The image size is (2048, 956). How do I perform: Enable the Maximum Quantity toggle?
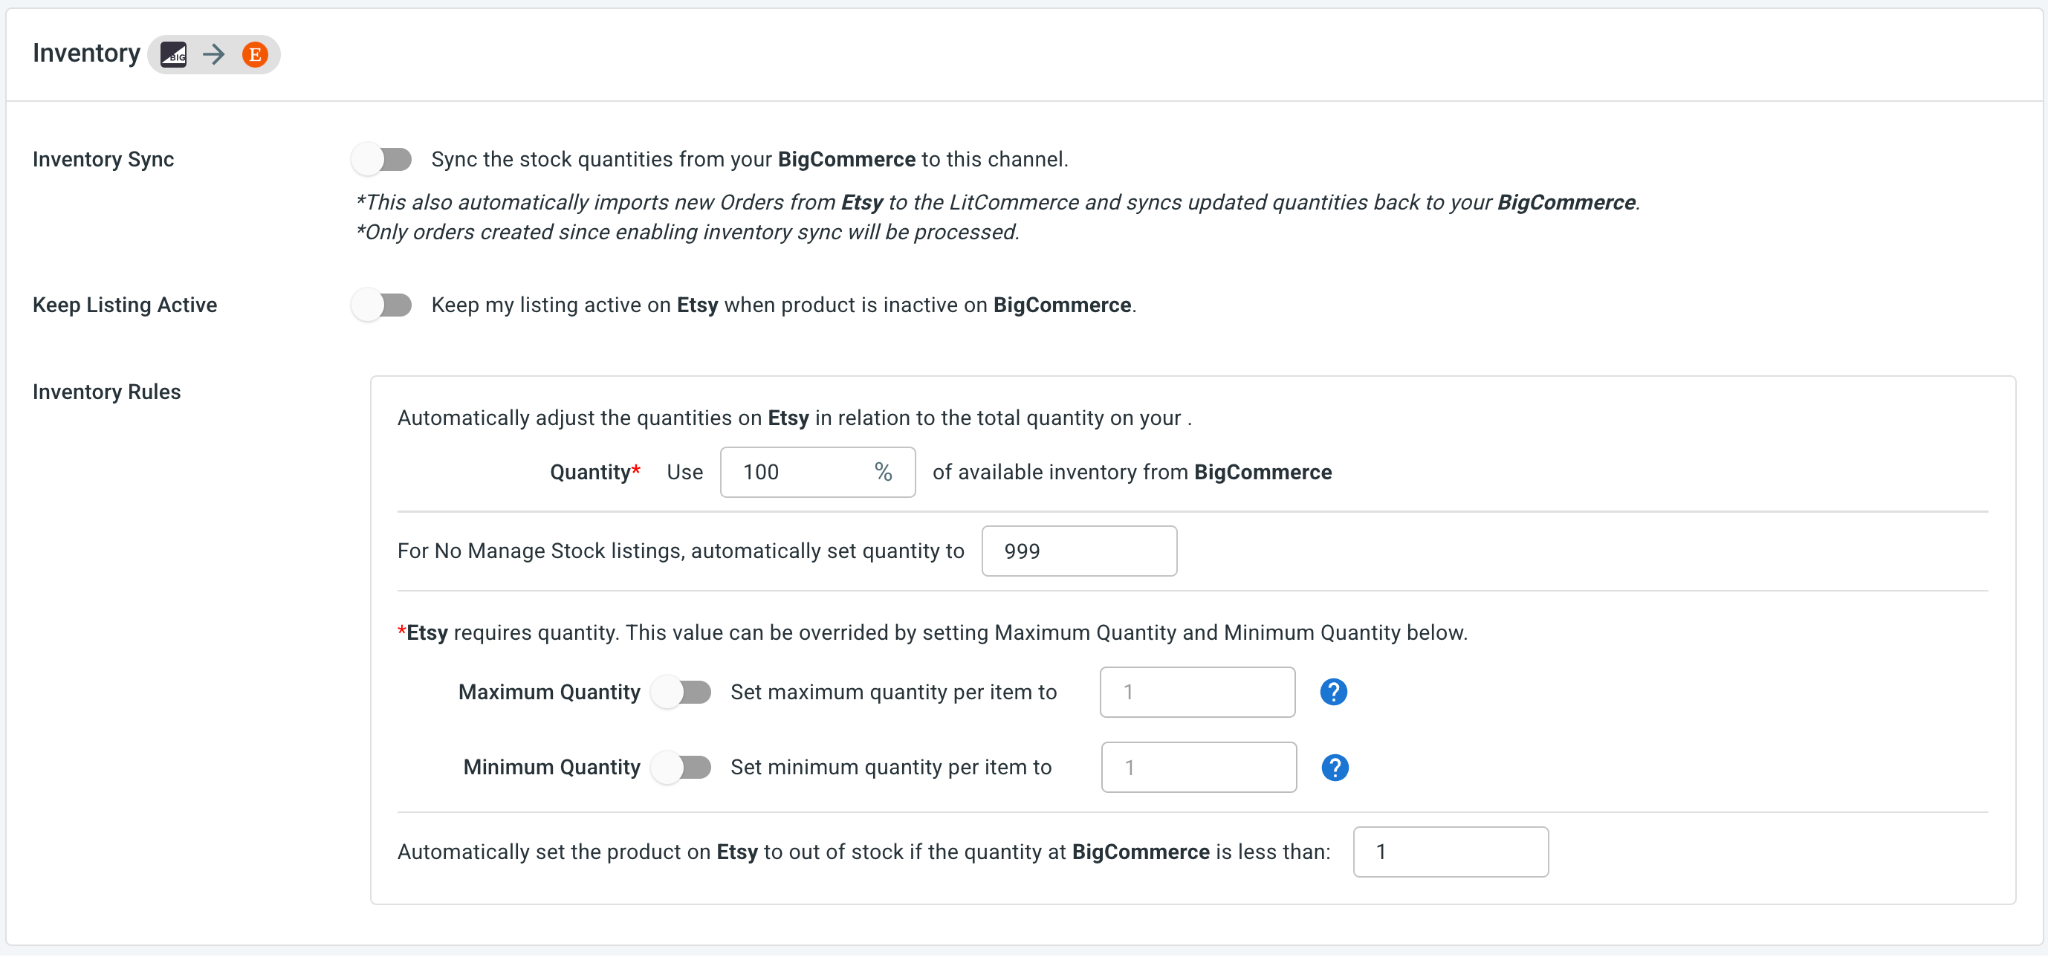click(x=681, y=692)
